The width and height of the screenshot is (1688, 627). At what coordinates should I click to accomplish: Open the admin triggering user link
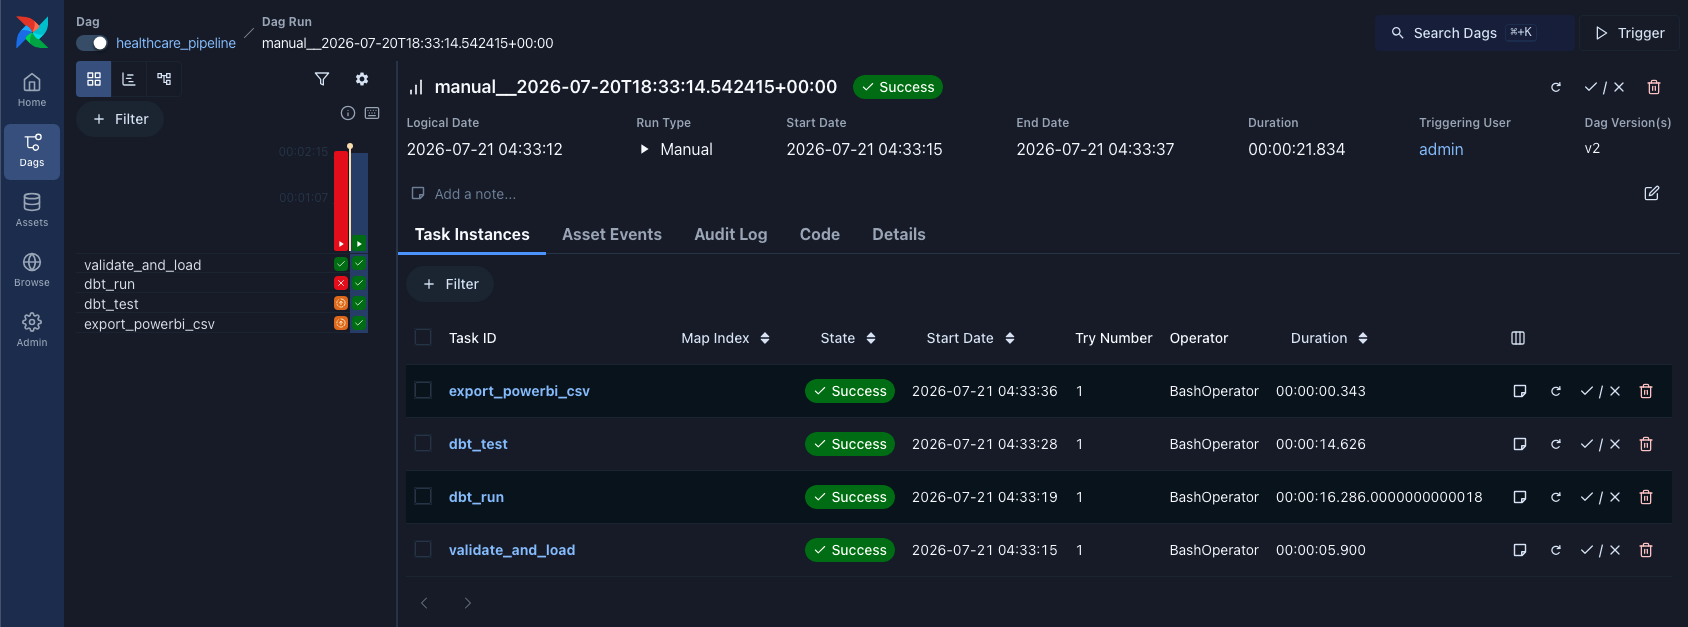point(1441,149)
